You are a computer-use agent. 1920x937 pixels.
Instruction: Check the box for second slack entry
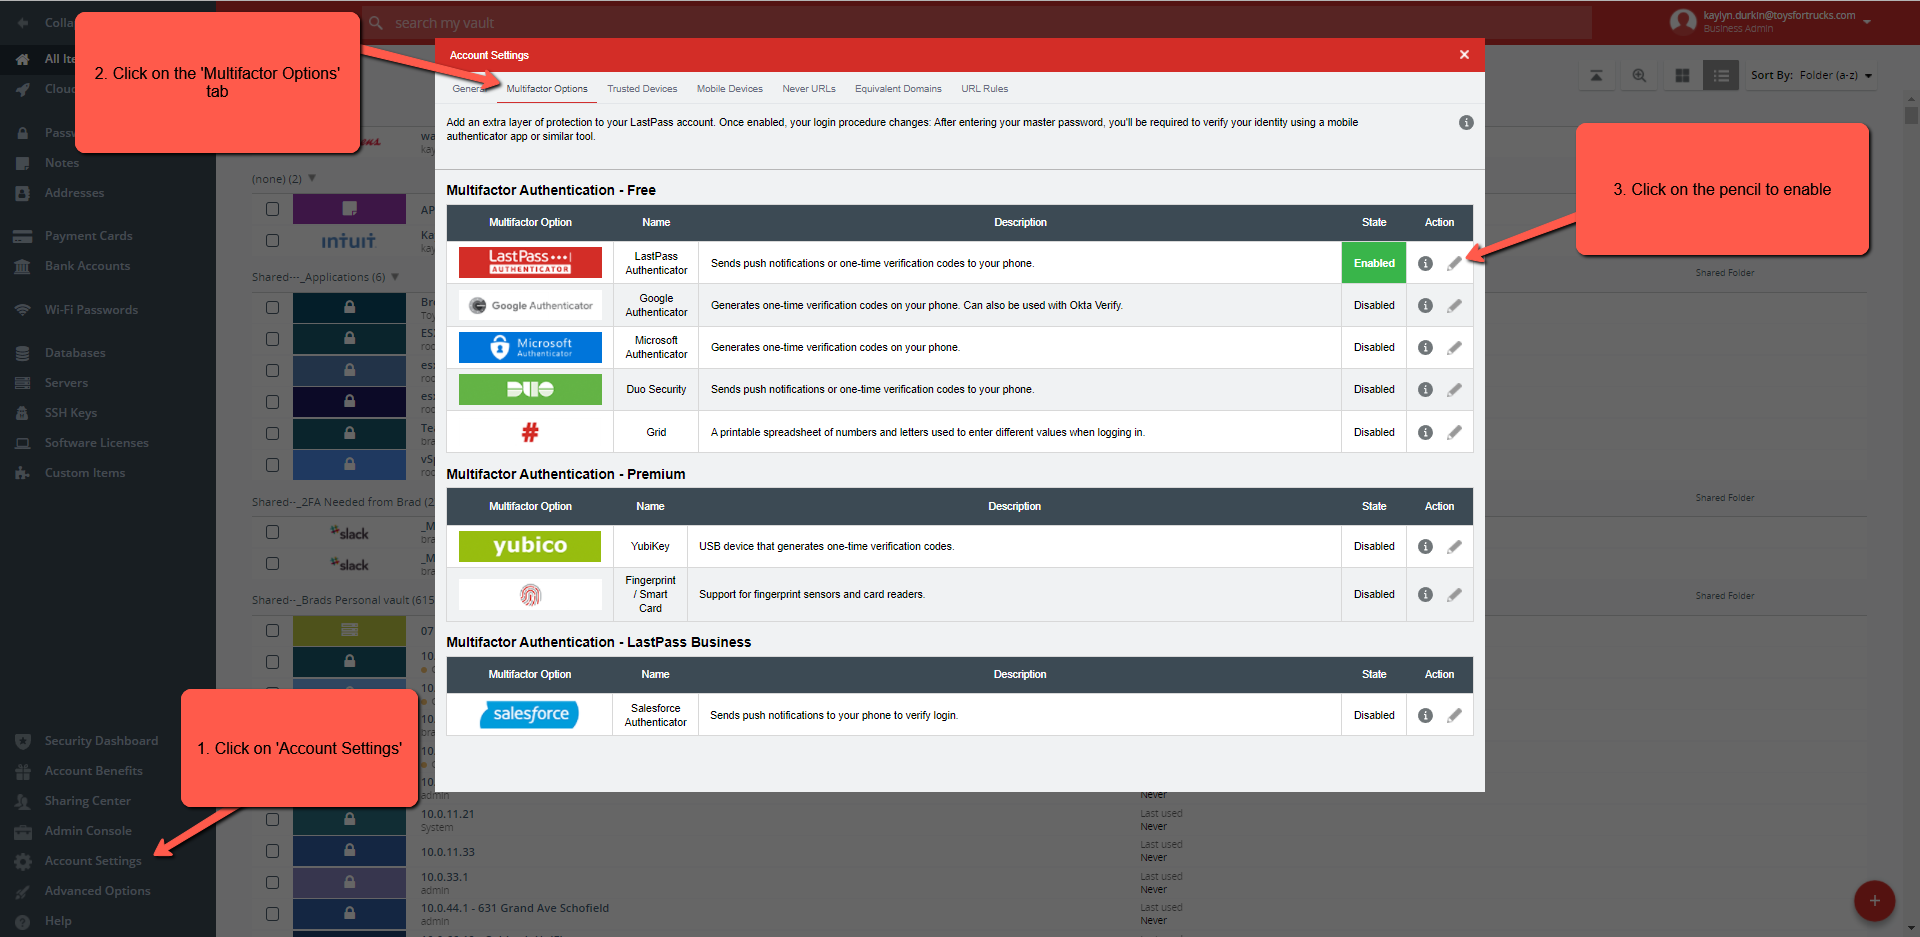click(272, 564)
